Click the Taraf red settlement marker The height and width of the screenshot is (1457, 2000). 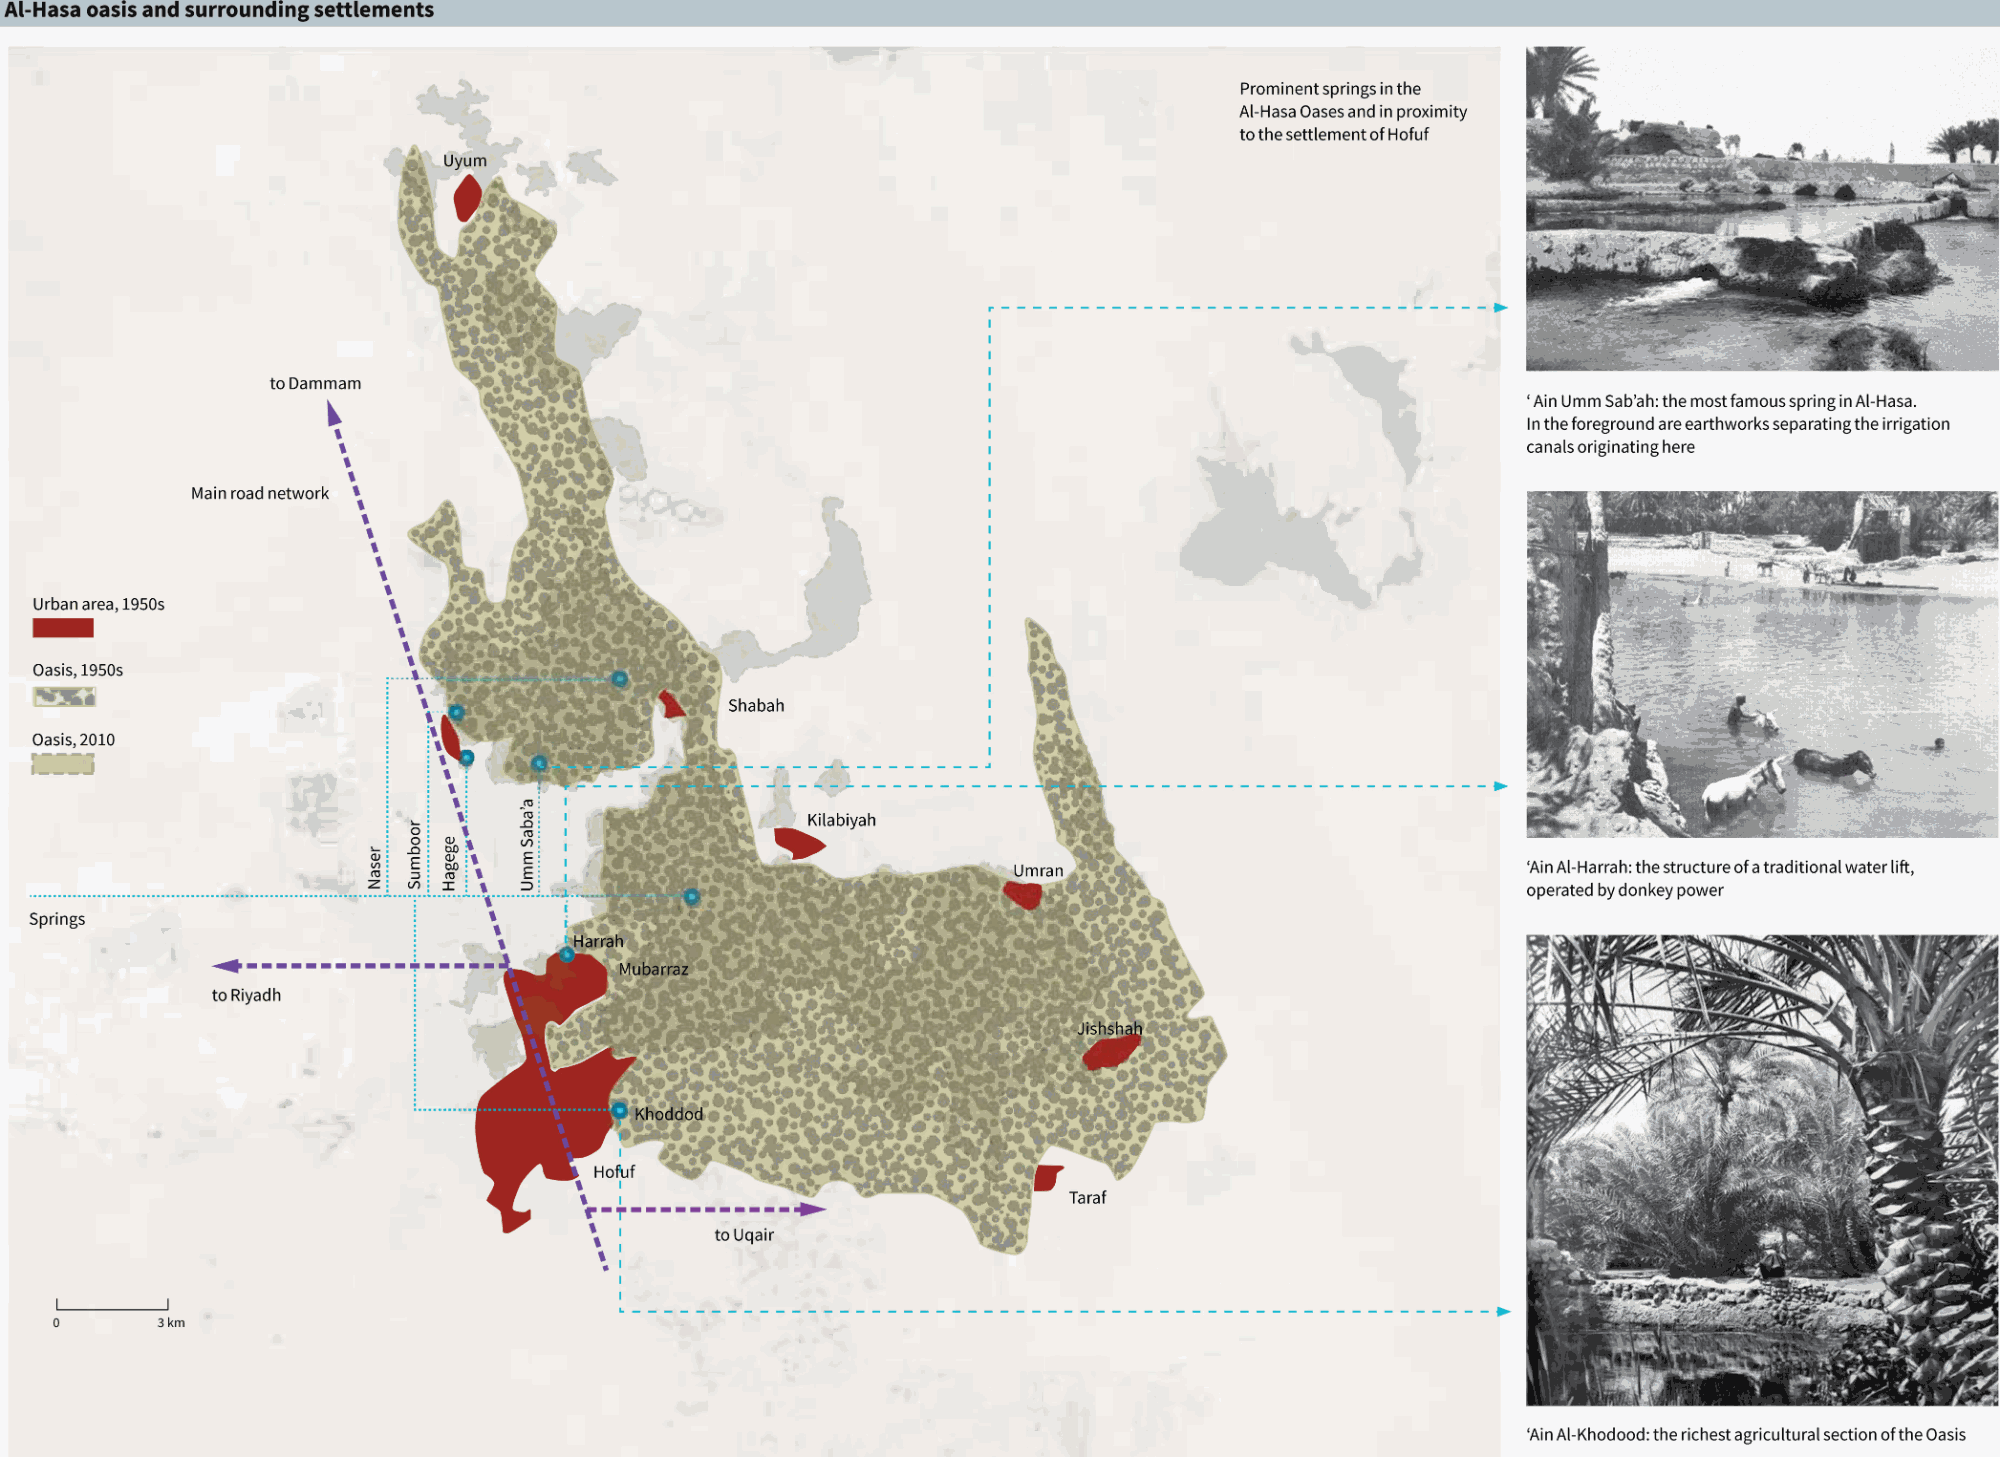pyautogui.click(x=1046, y=1178)
